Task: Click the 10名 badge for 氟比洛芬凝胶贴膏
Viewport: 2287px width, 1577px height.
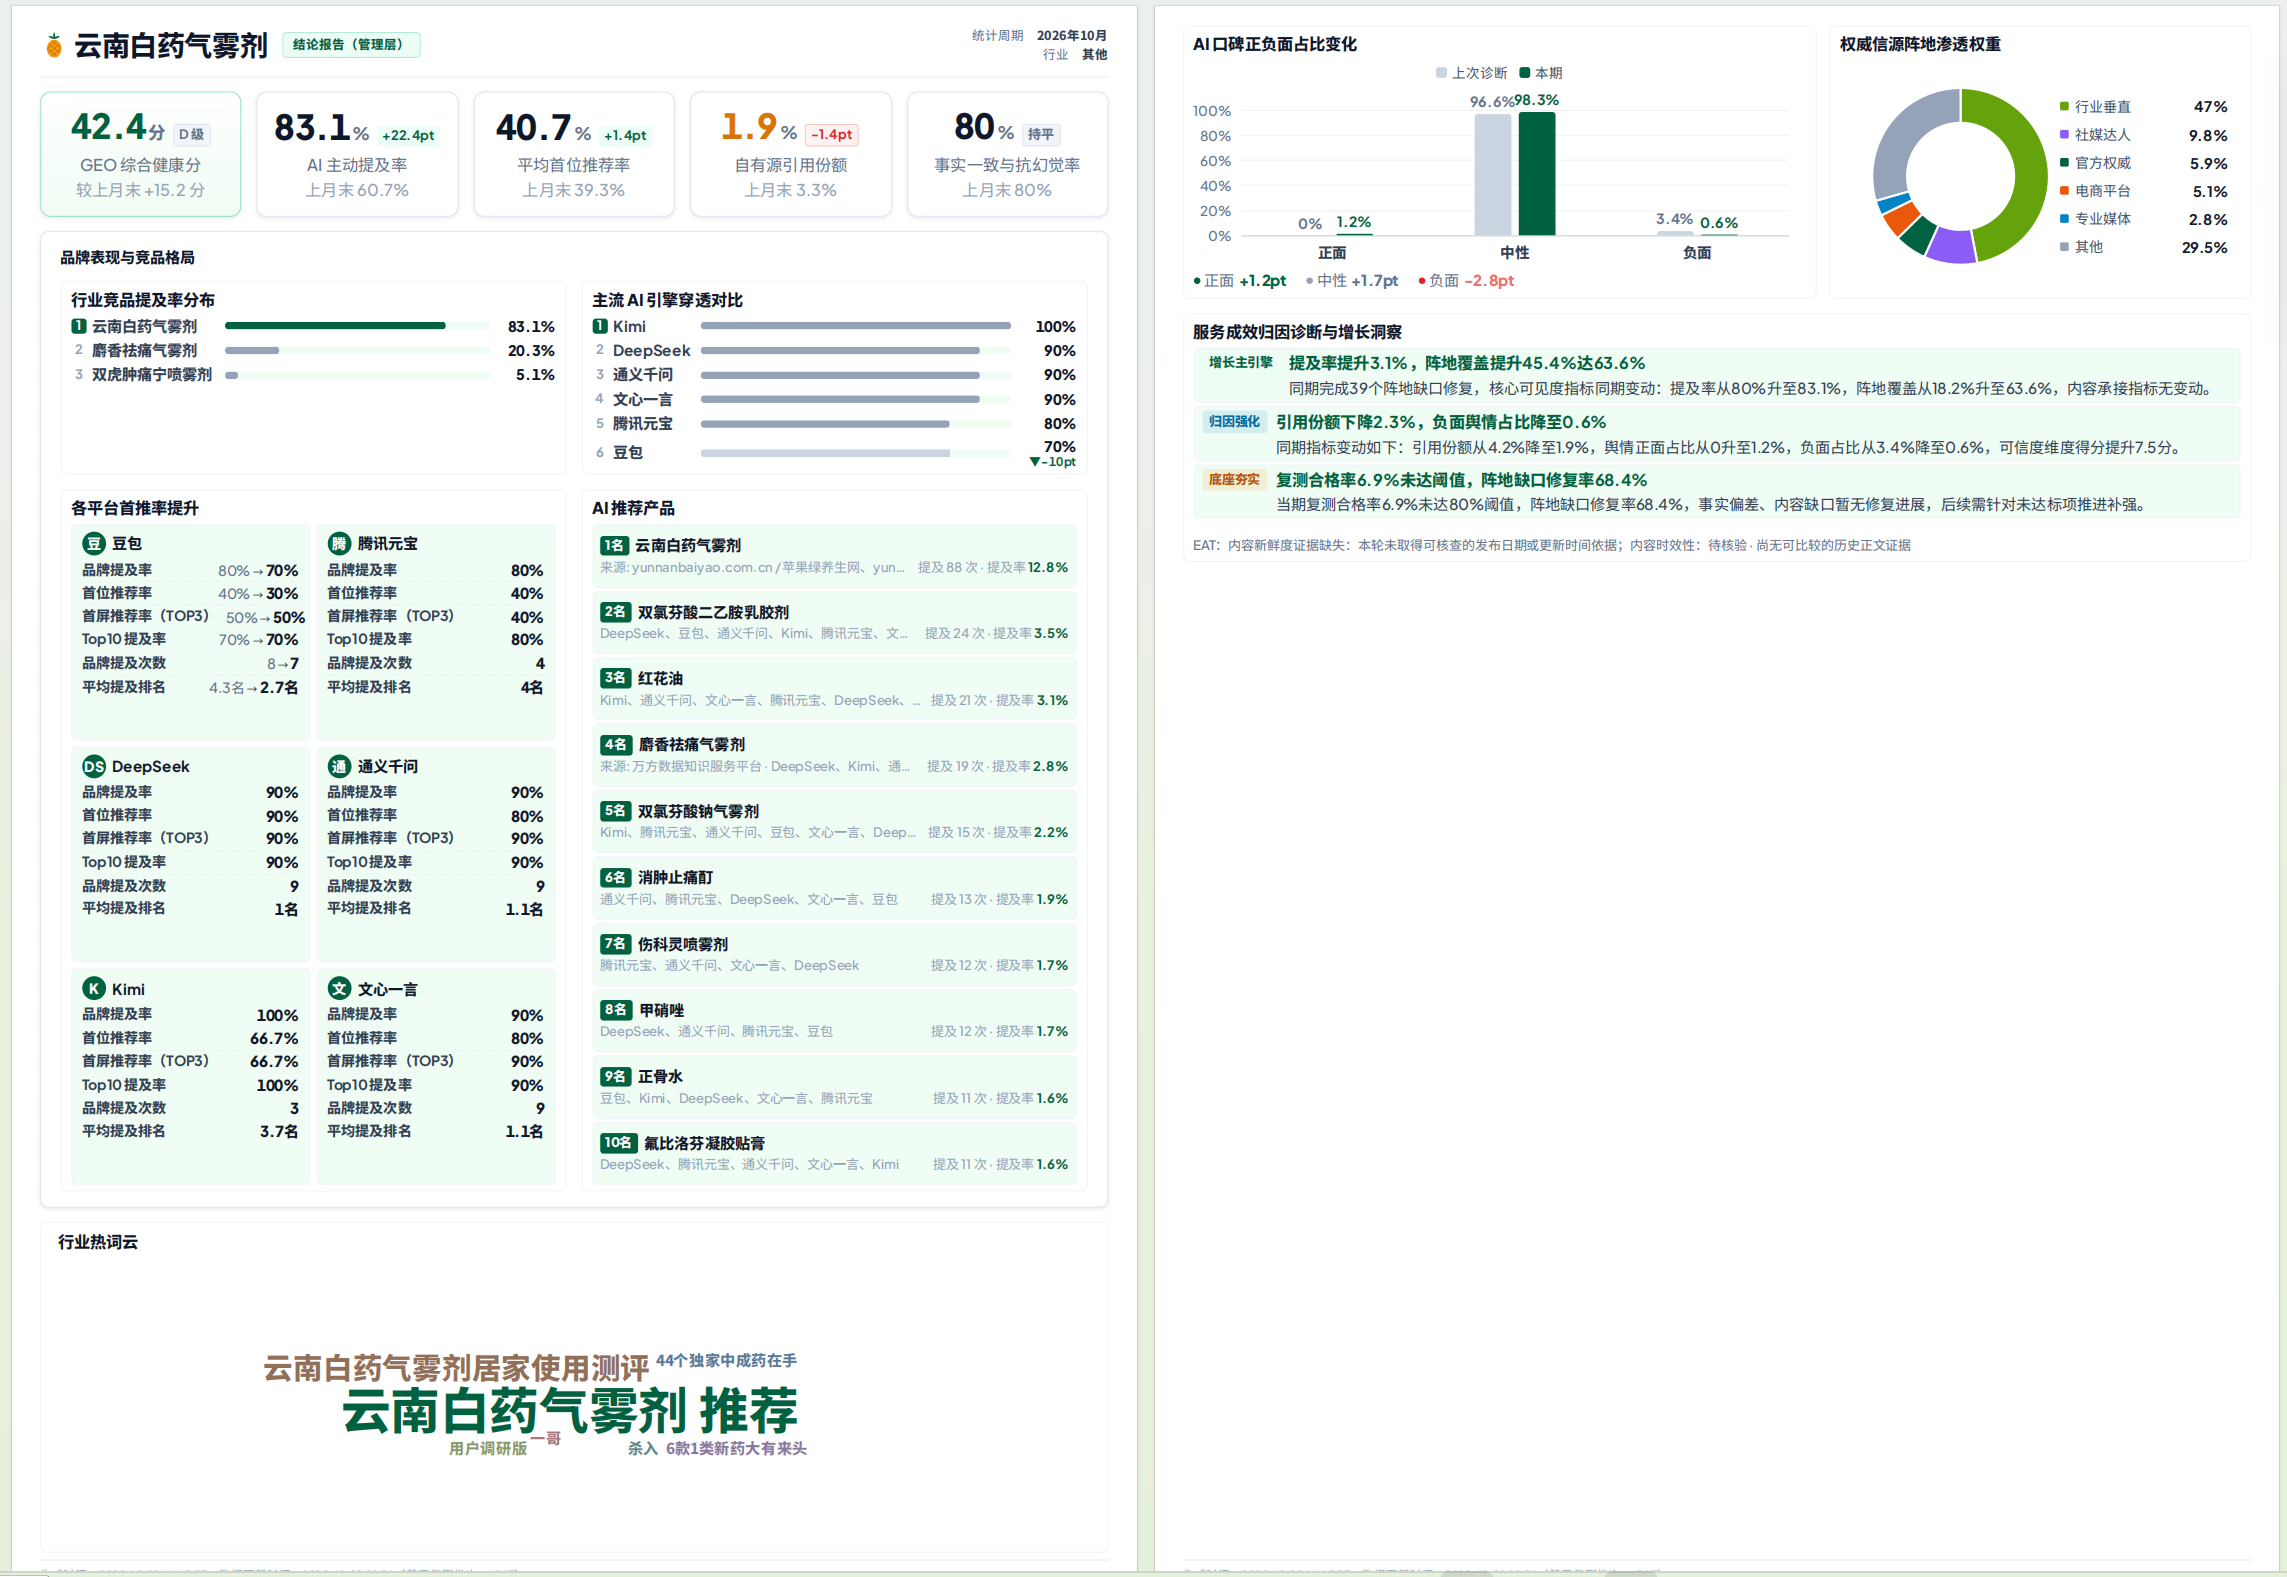Action: (618, 1142)
